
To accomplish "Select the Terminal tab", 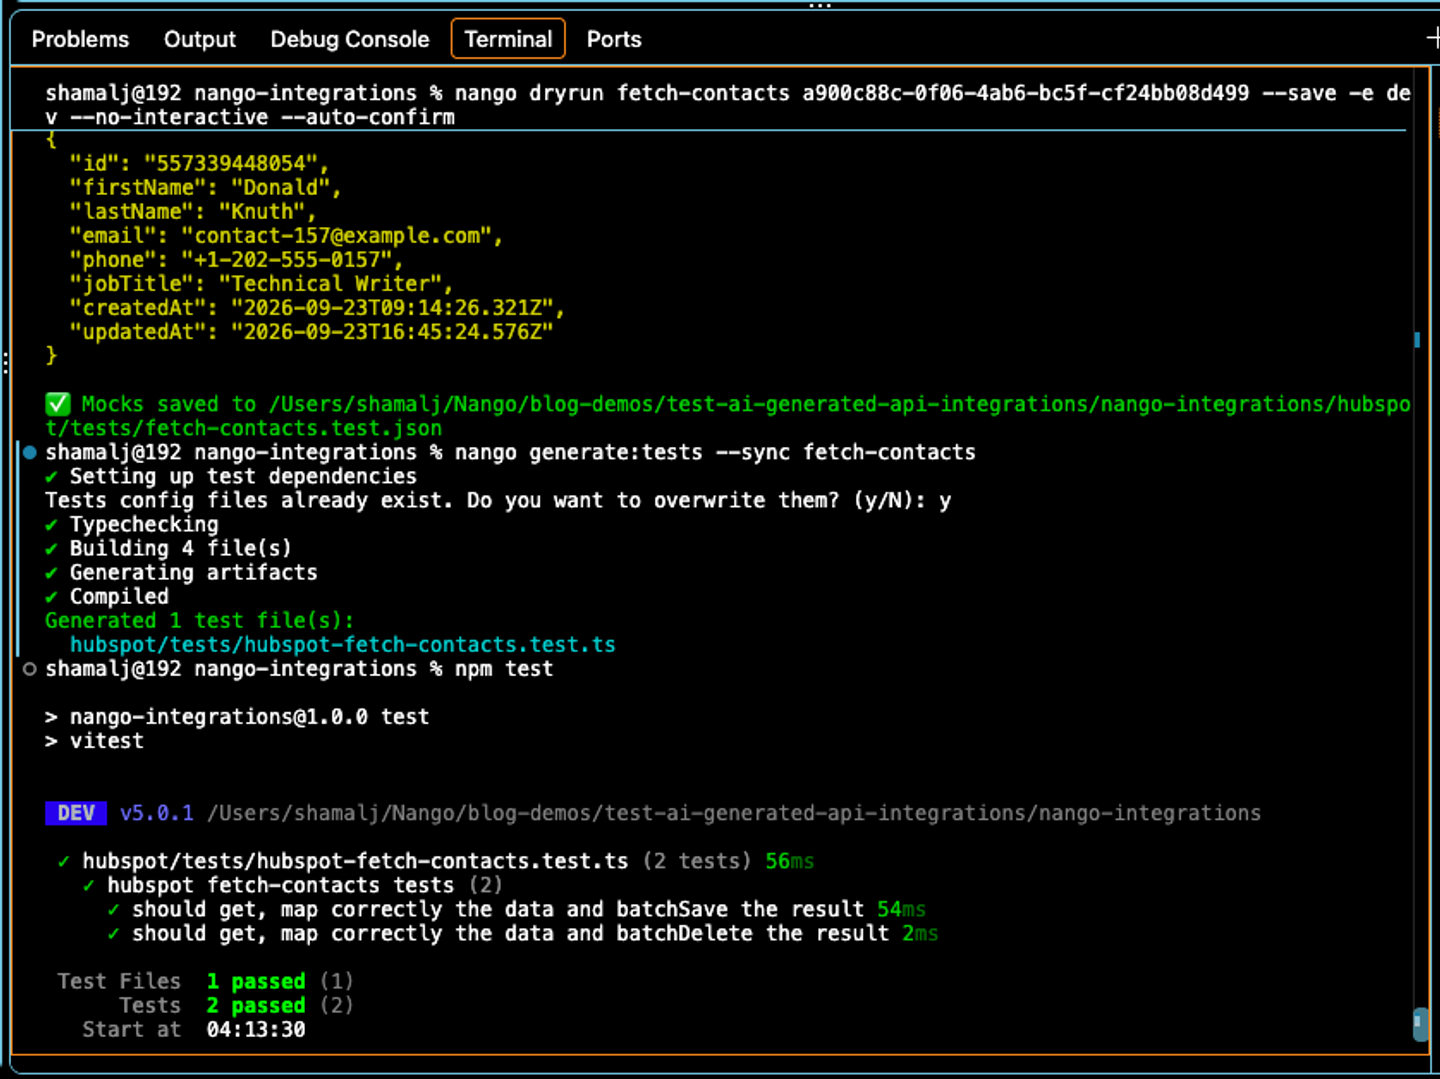I will pyautogui.click(x=508, y=39).
